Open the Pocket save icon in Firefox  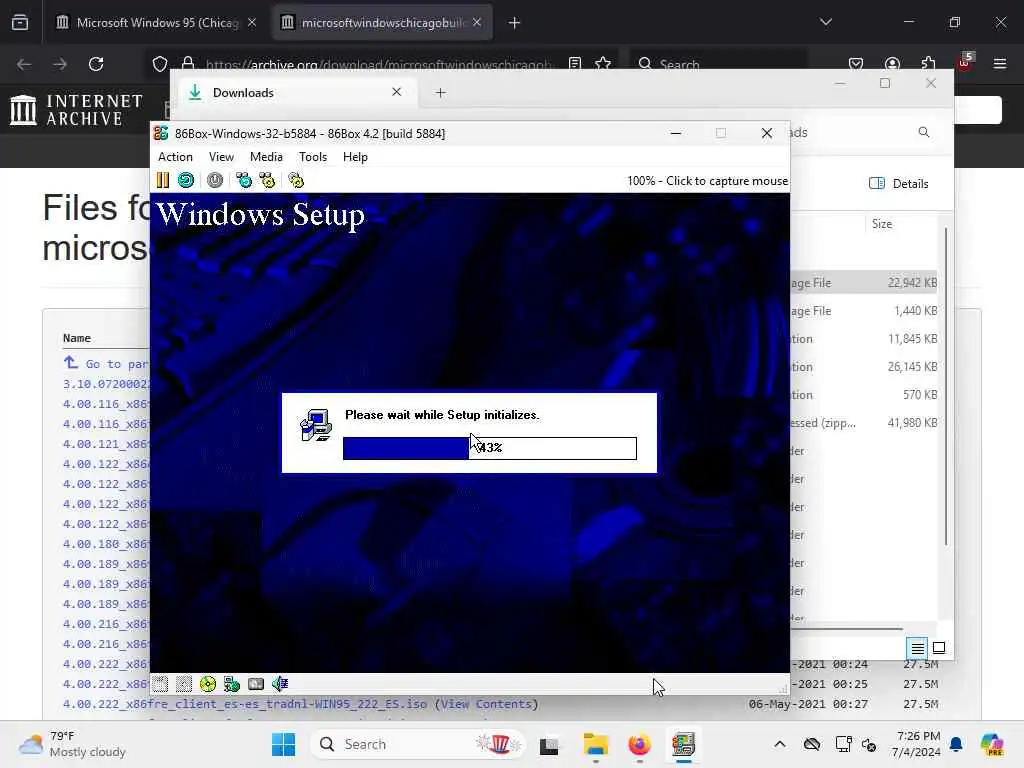(856, 64)
